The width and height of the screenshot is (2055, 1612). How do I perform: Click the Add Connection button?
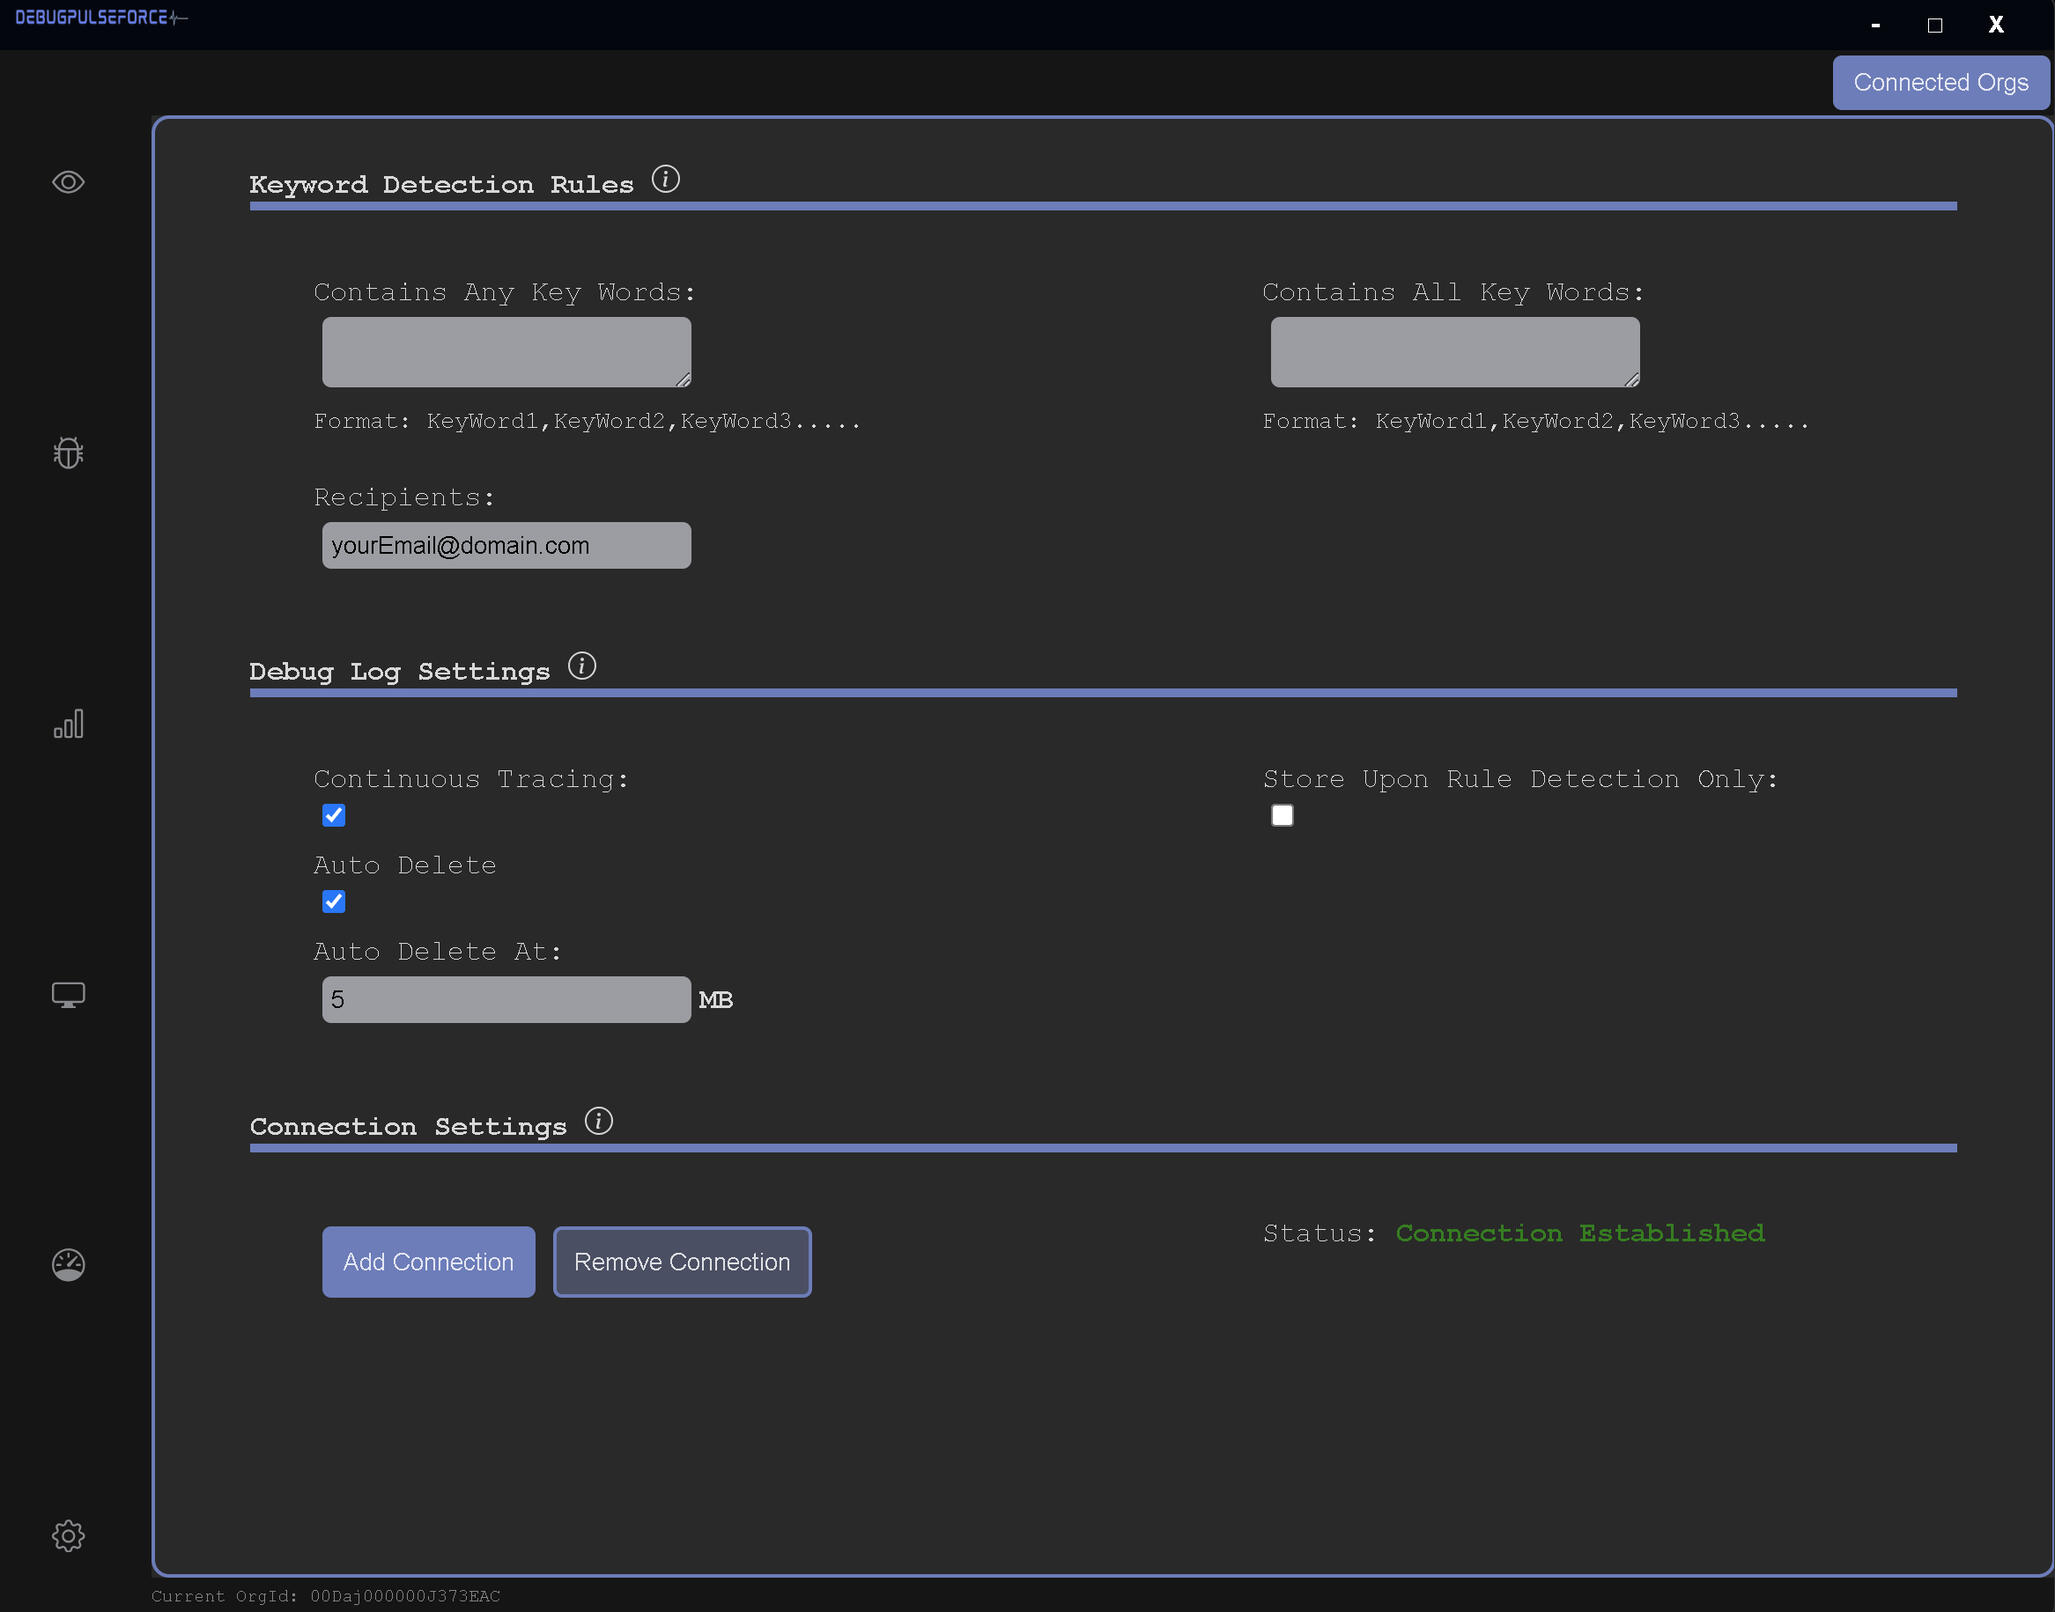428,1262
